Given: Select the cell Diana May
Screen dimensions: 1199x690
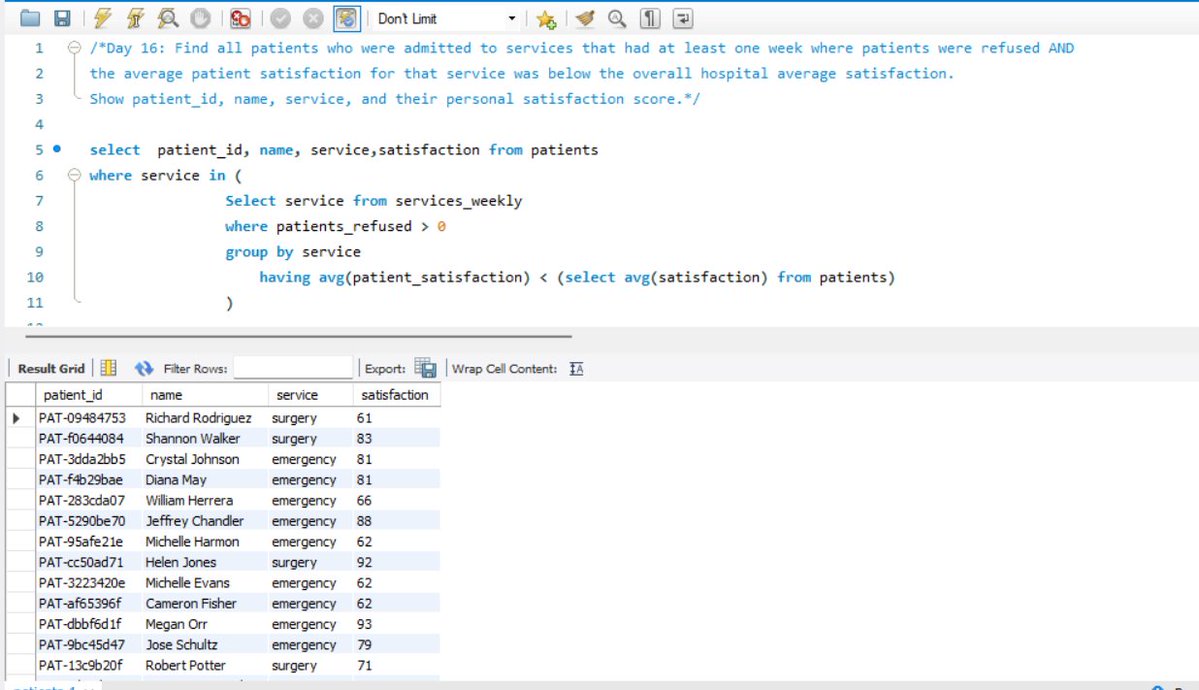Looking at the screenshot, I should pyautogui.click(x=205, y=480).
